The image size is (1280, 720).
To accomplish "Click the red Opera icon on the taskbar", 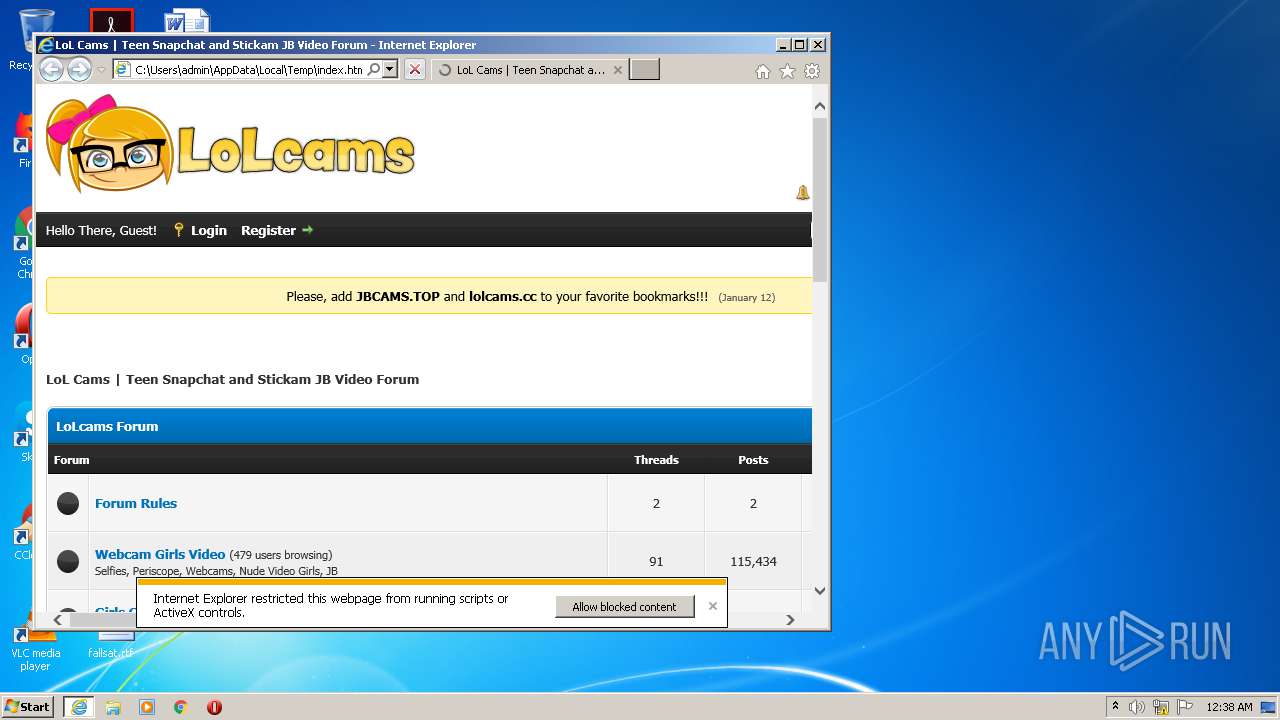I will pos(214,707).
